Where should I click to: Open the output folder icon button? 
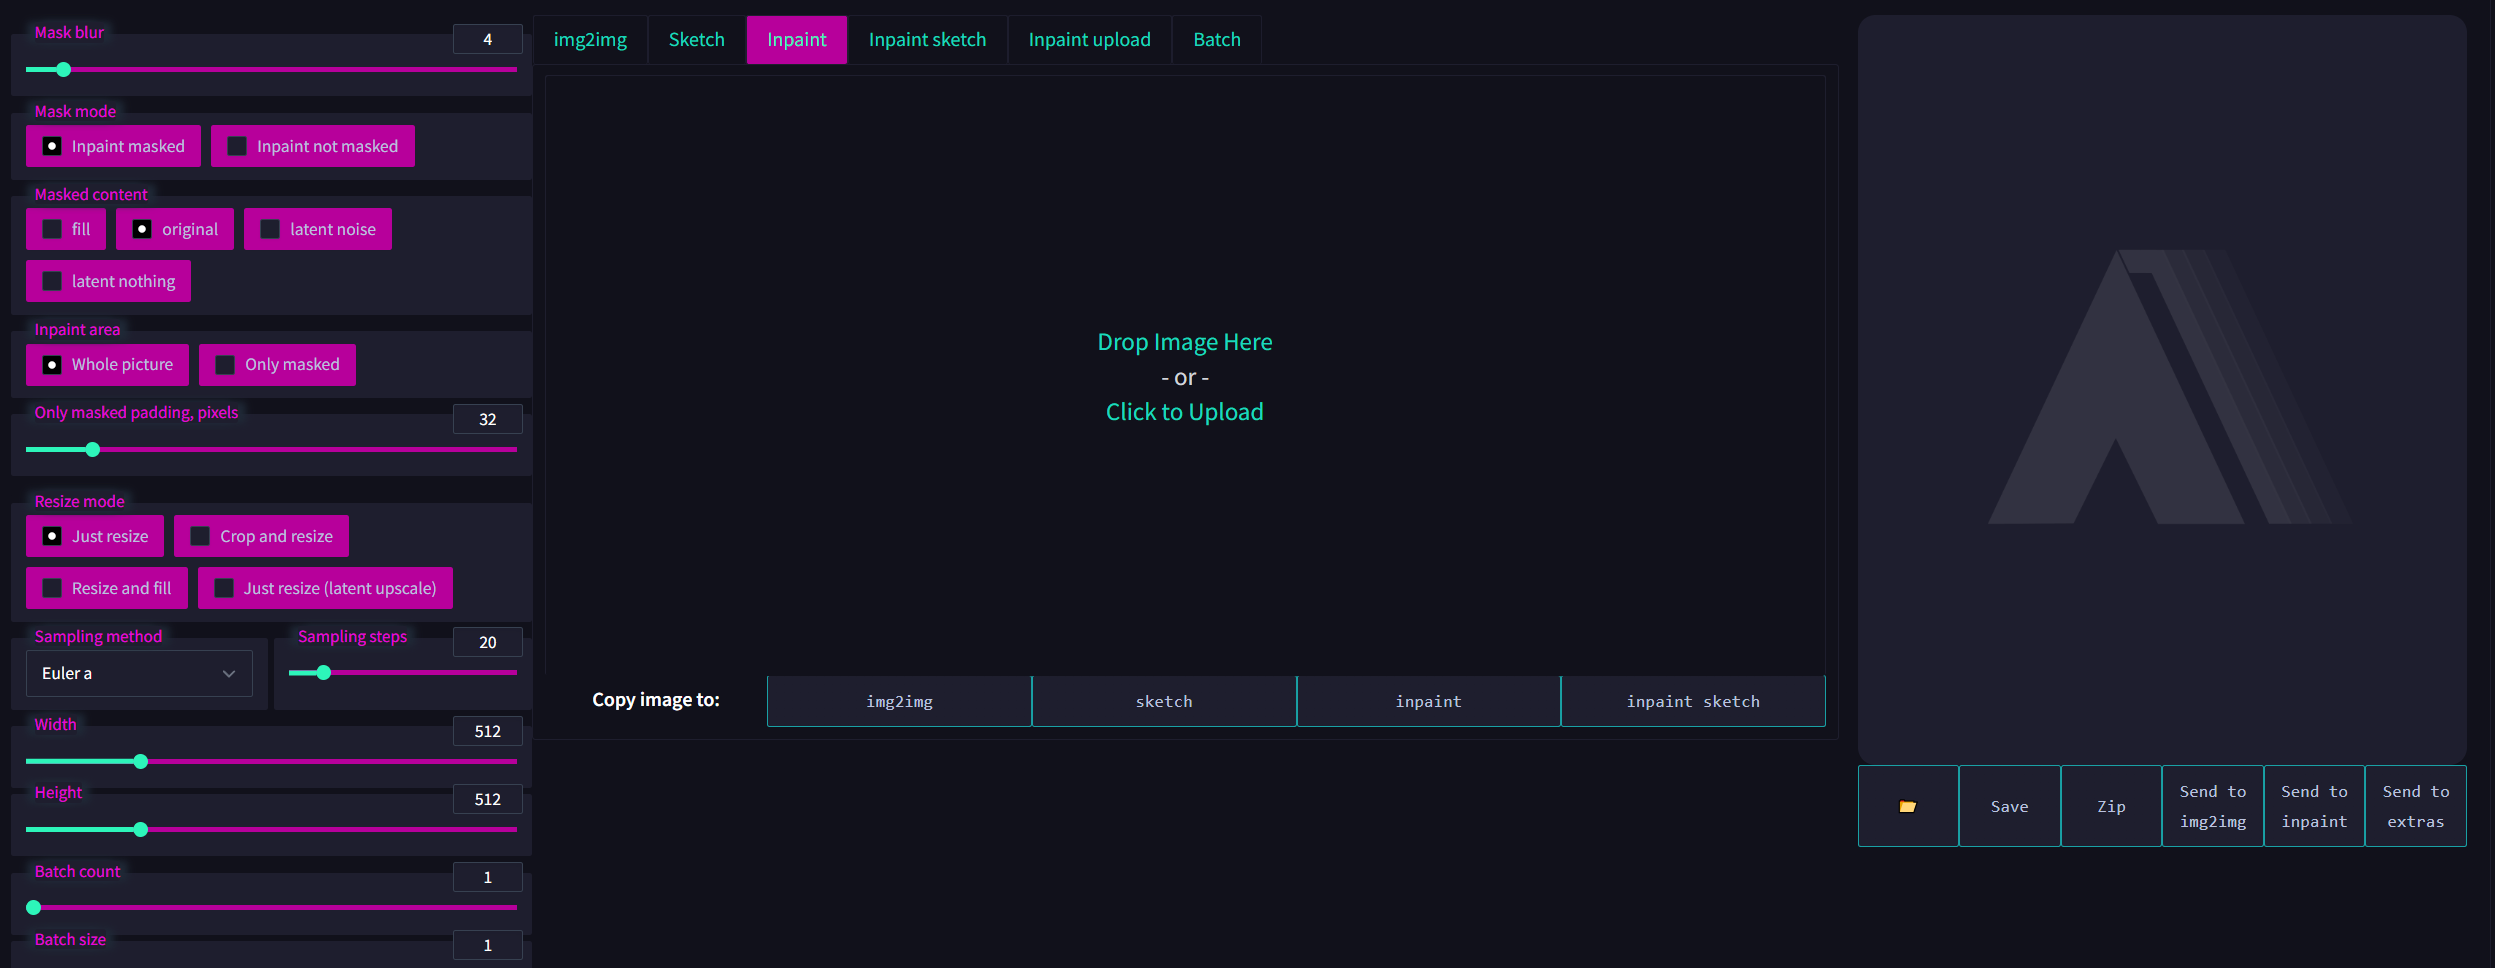pos(1908,806)
